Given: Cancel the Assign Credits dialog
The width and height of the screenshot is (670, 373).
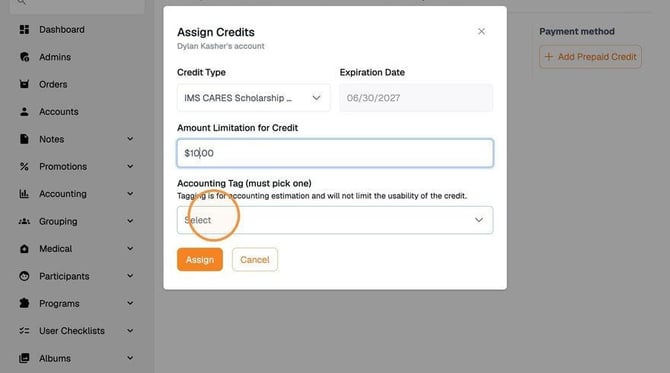Looking at the screenshot, I should [255, 259].
